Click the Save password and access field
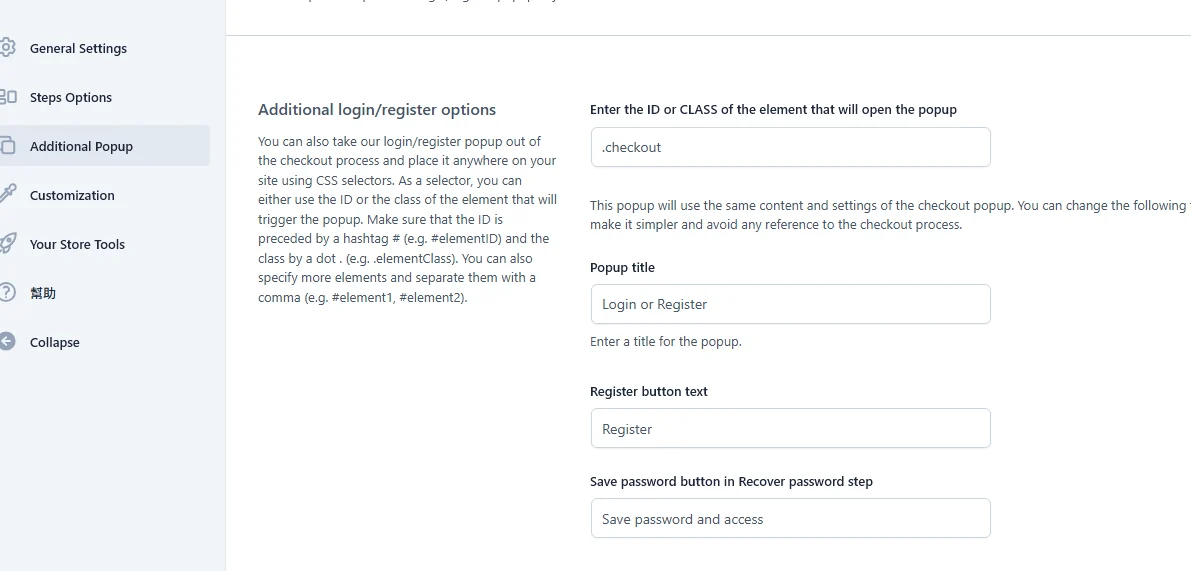1191x571 pixels. (x=791, y=519)
